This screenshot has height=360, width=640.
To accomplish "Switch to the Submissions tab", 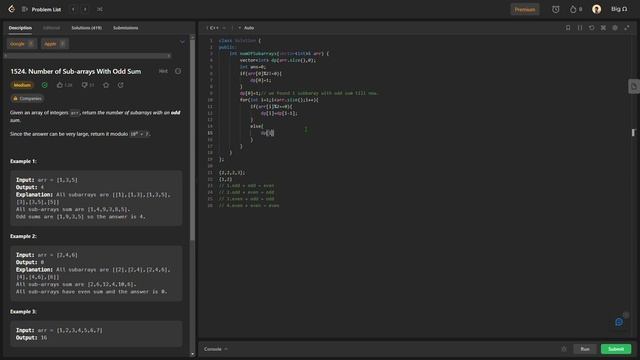I will (125, 28).
